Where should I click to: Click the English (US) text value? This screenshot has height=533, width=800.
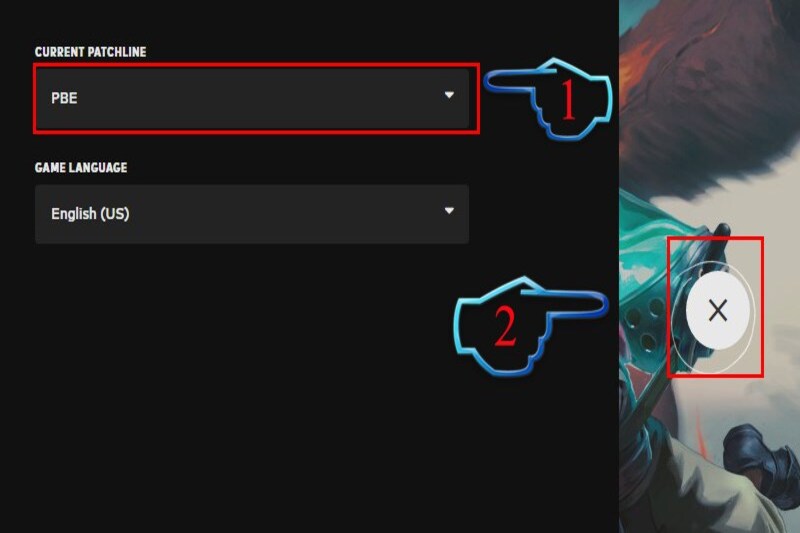90,214
